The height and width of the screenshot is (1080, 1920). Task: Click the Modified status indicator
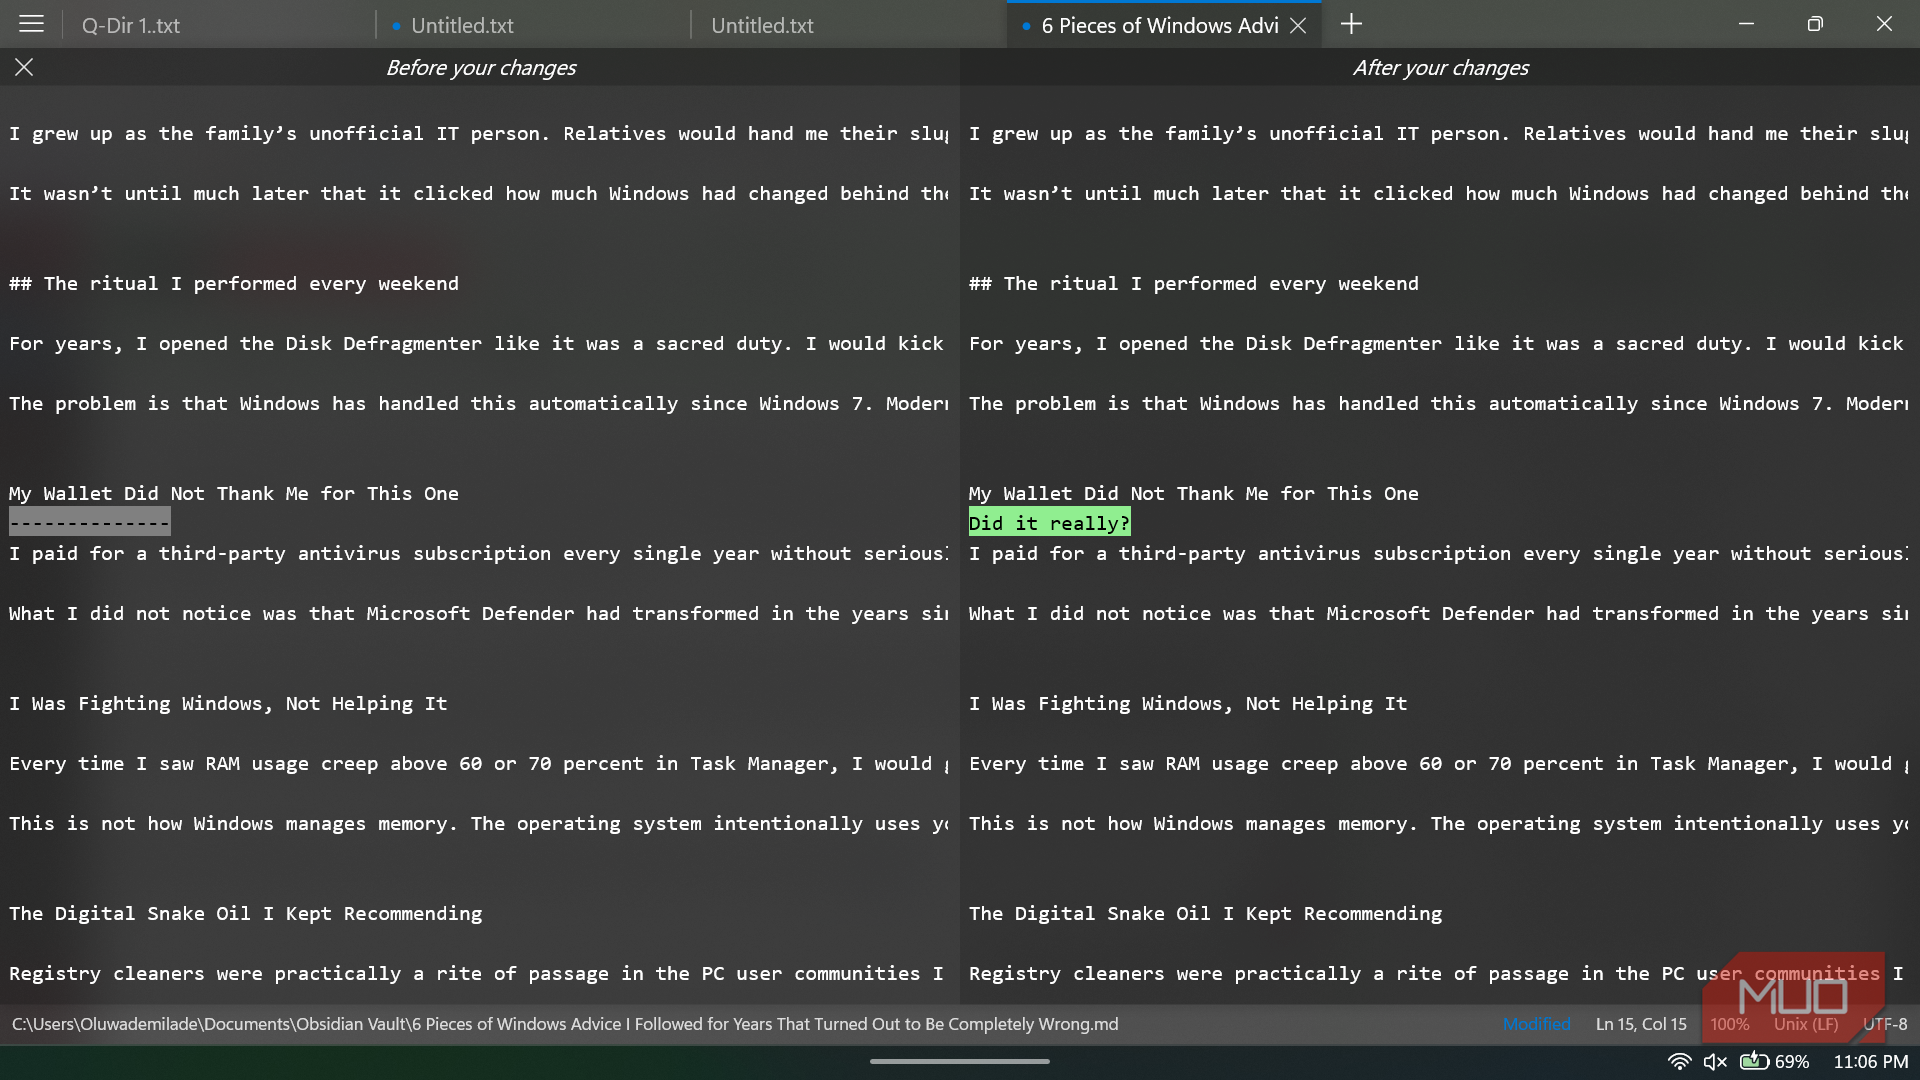coord(1536,1024)
